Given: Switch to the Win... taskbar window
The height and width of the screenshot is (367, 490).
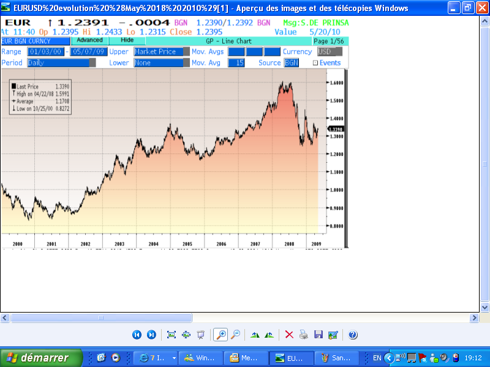Looking at the screenshot, I should [x=200, y=358].
